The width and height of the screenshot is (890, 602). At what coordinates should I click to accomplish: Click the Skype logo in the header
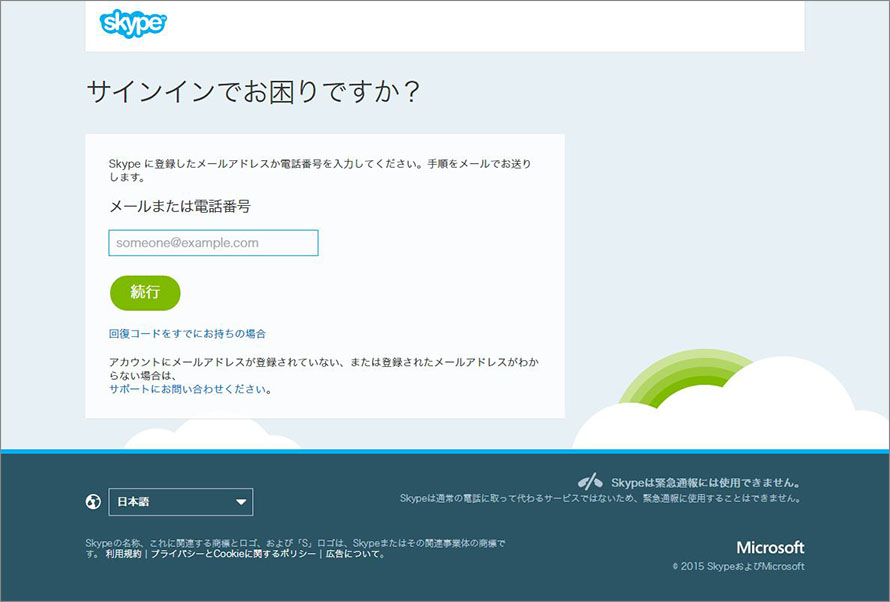click(x=133, y=23)
